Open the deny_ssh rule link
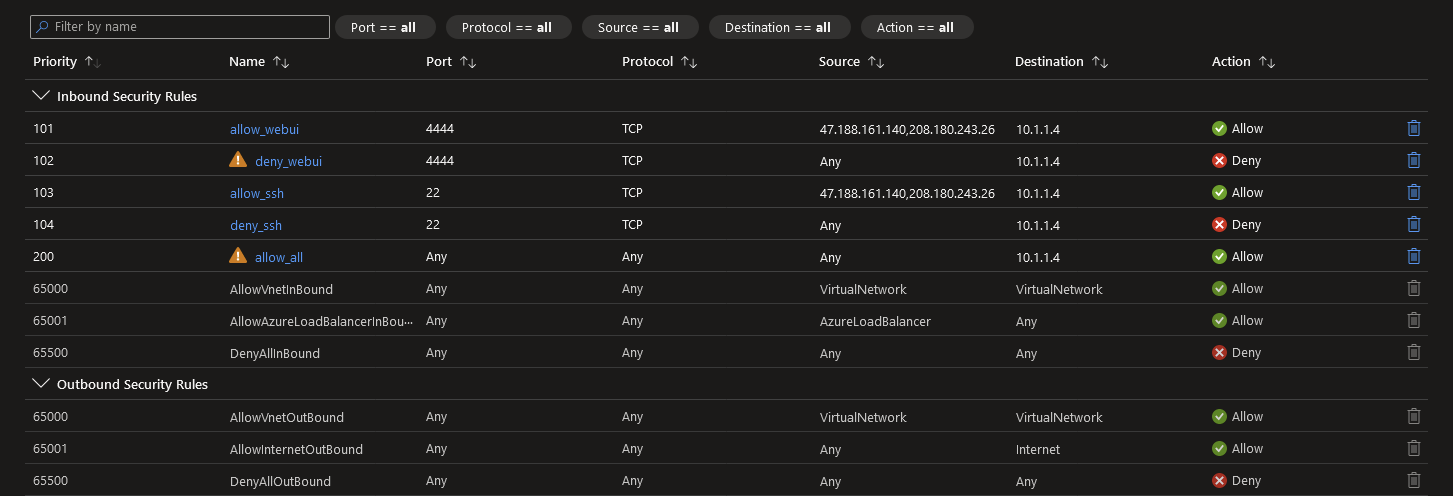Viewport: 1453px width, 496px height. point(256,225)
